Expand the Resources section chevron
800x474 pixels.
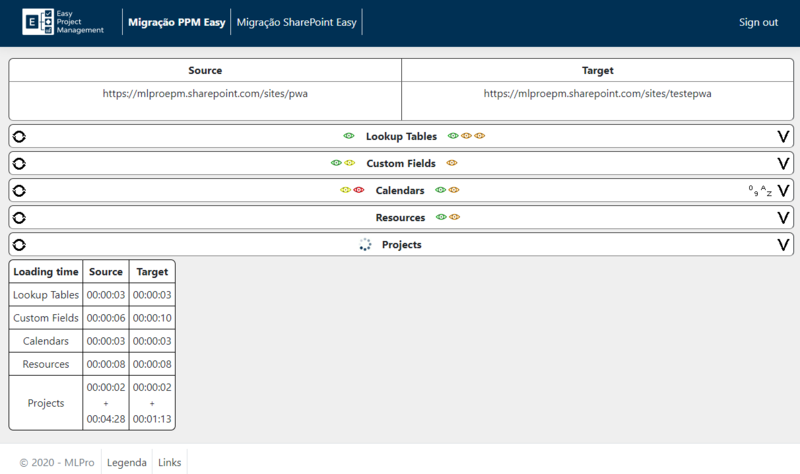(783, 218)
